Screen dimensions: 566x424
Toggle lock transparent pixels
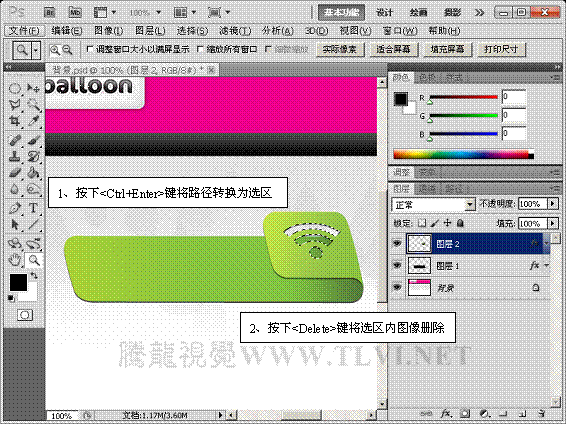tap(422, 223)
